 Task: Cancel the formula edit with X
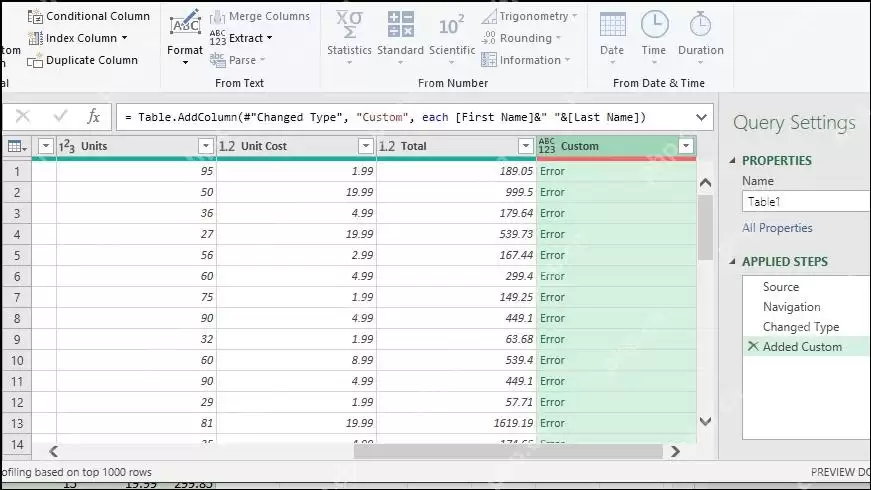tap(23, 116)
